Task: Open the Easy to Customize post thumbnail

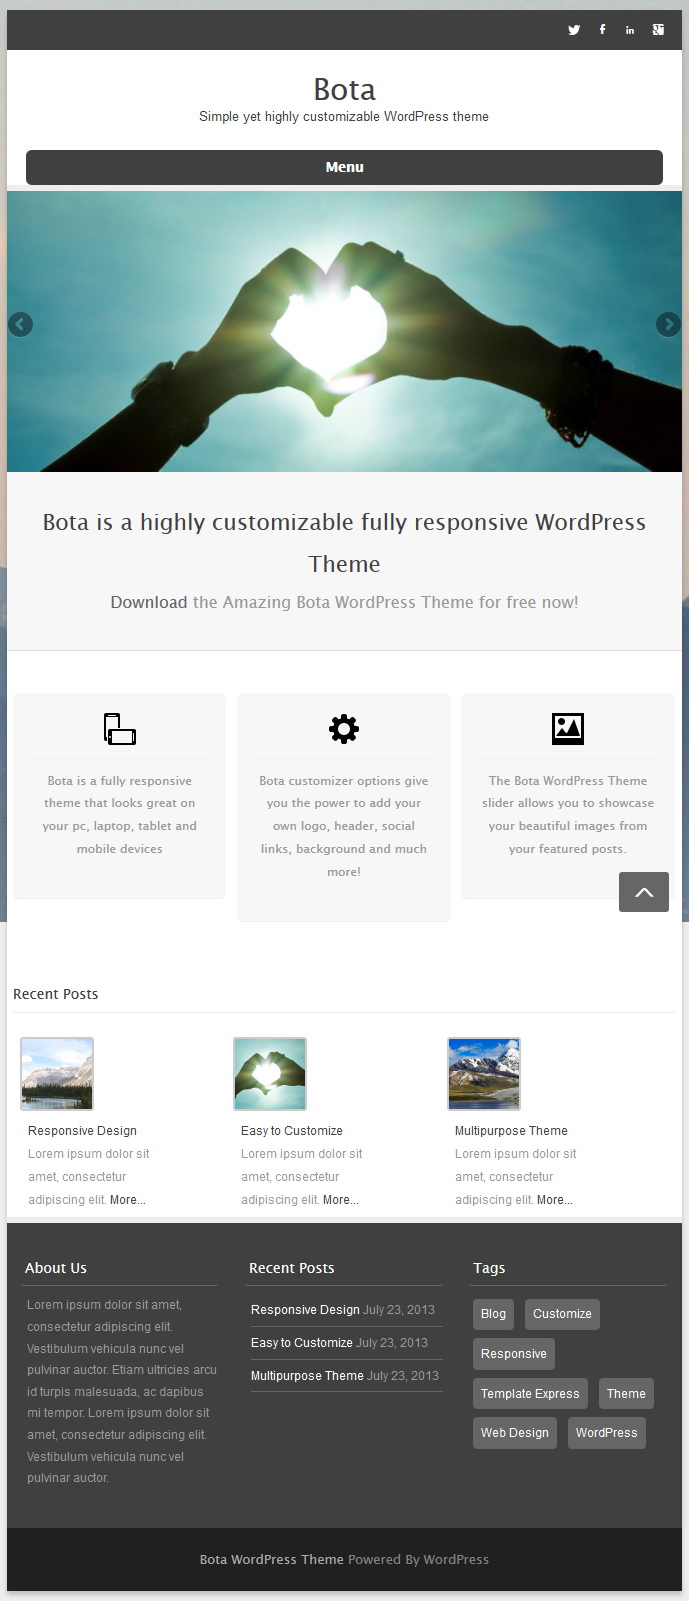Action: (270, 1074)
